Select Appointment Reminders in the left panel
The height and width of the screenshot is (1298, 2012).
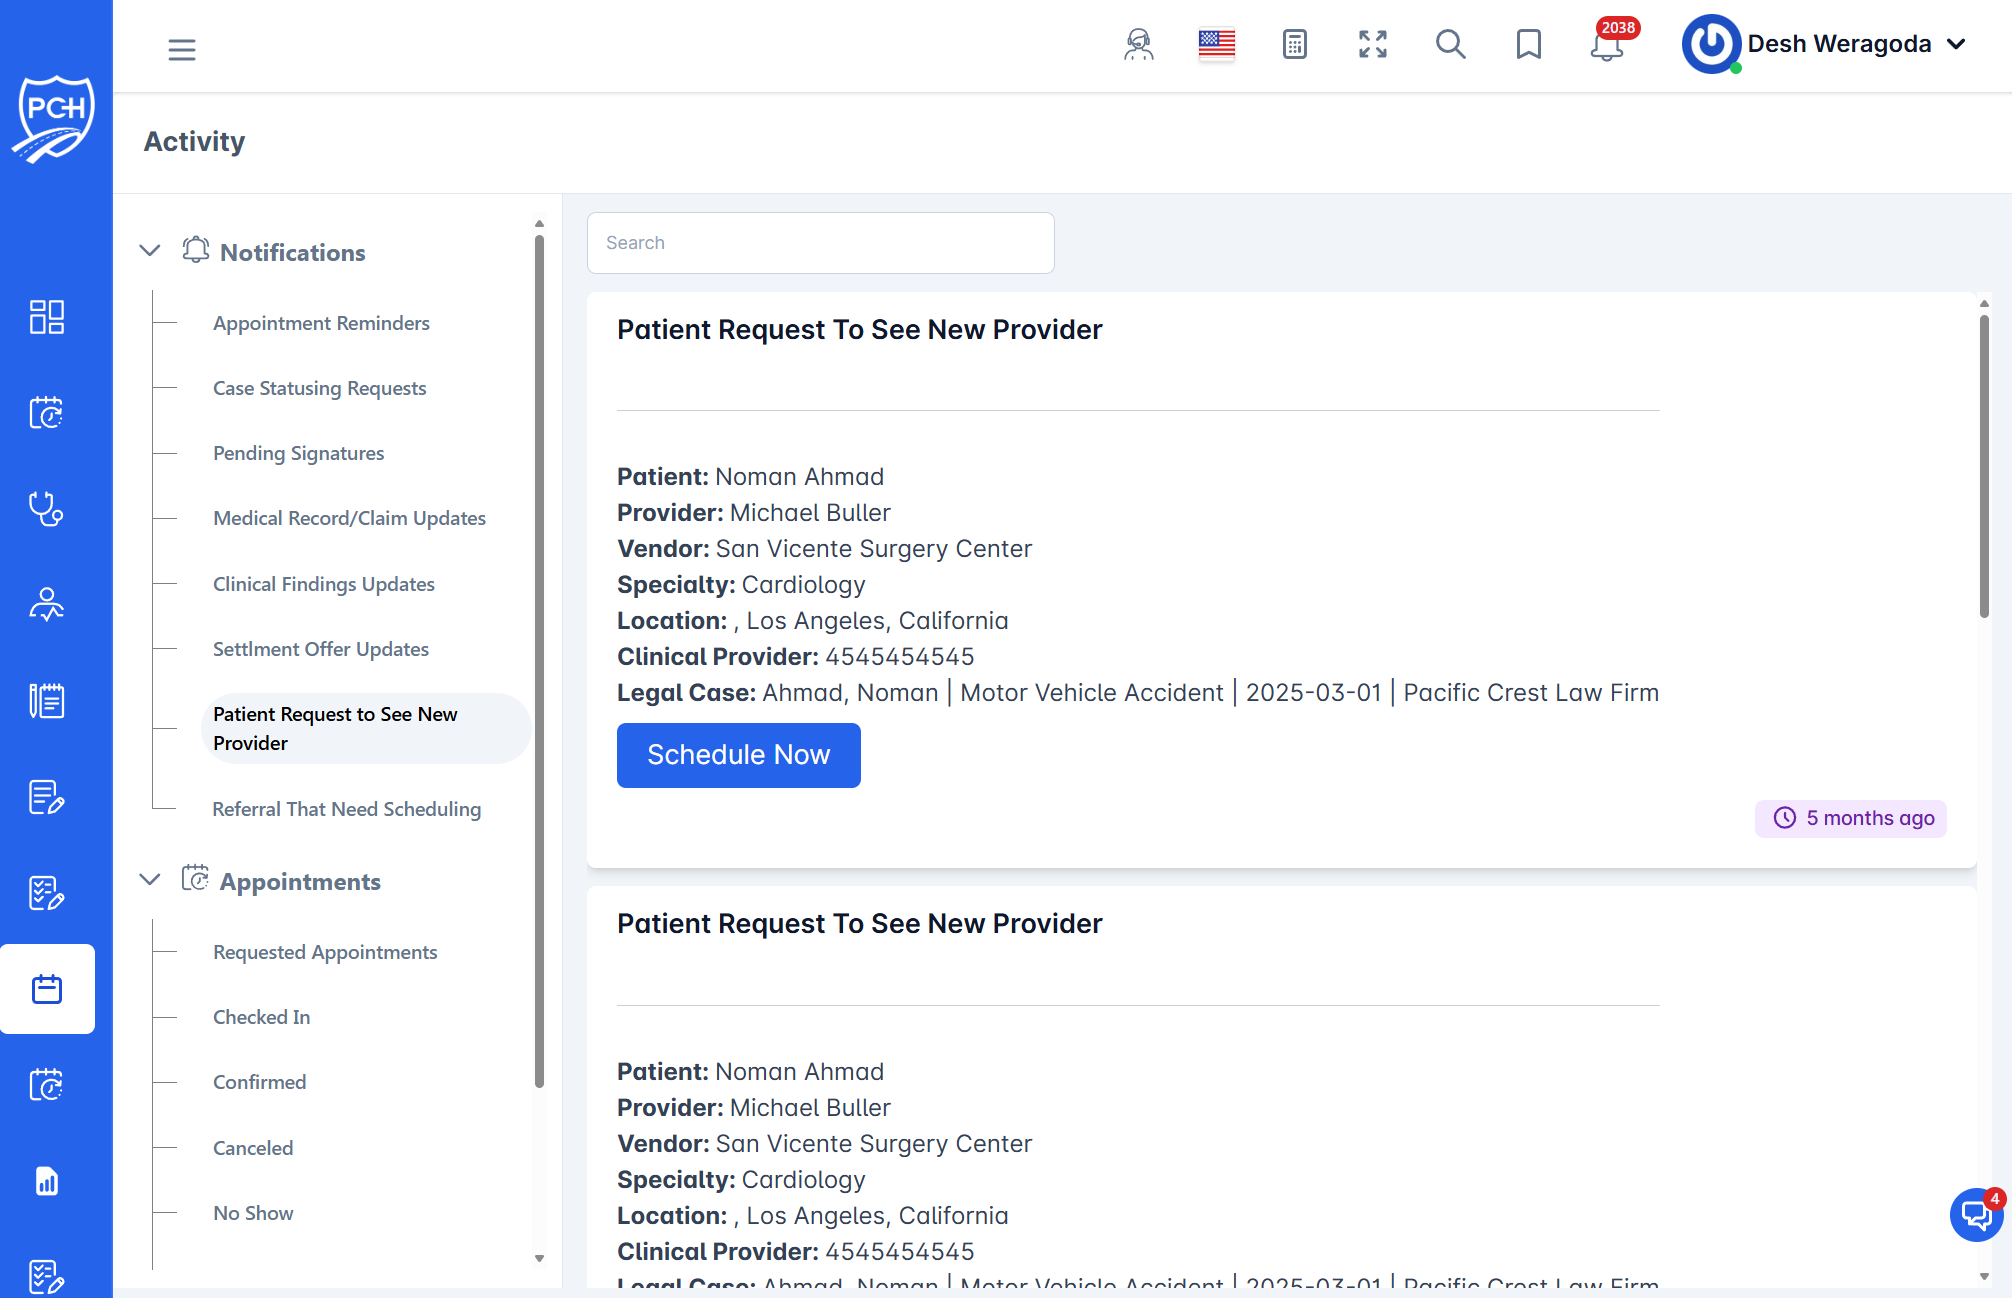tap(320, 322)
